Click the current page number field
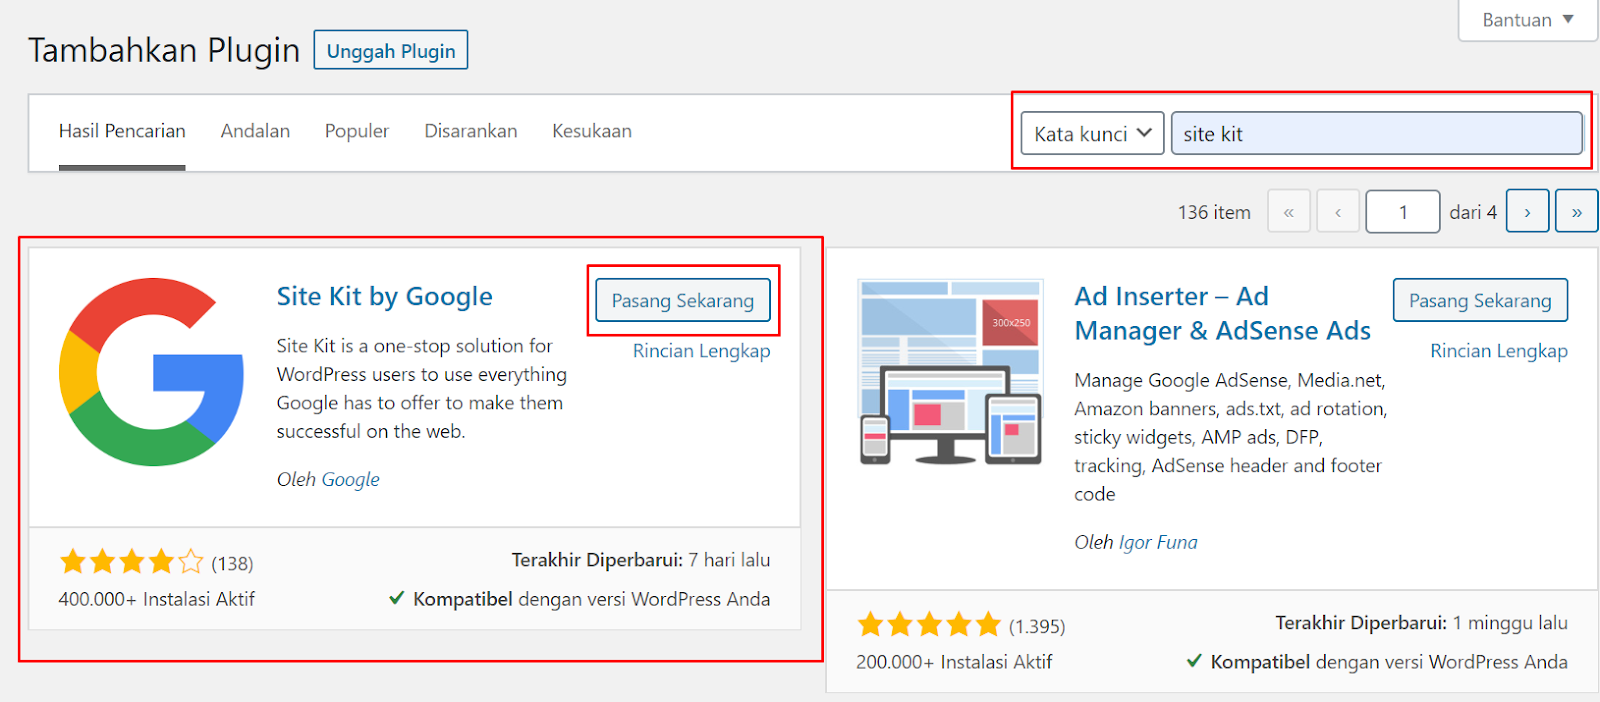Image resolution: width=1600 pixels, height=702 pixels. [x=1403, y=212]
